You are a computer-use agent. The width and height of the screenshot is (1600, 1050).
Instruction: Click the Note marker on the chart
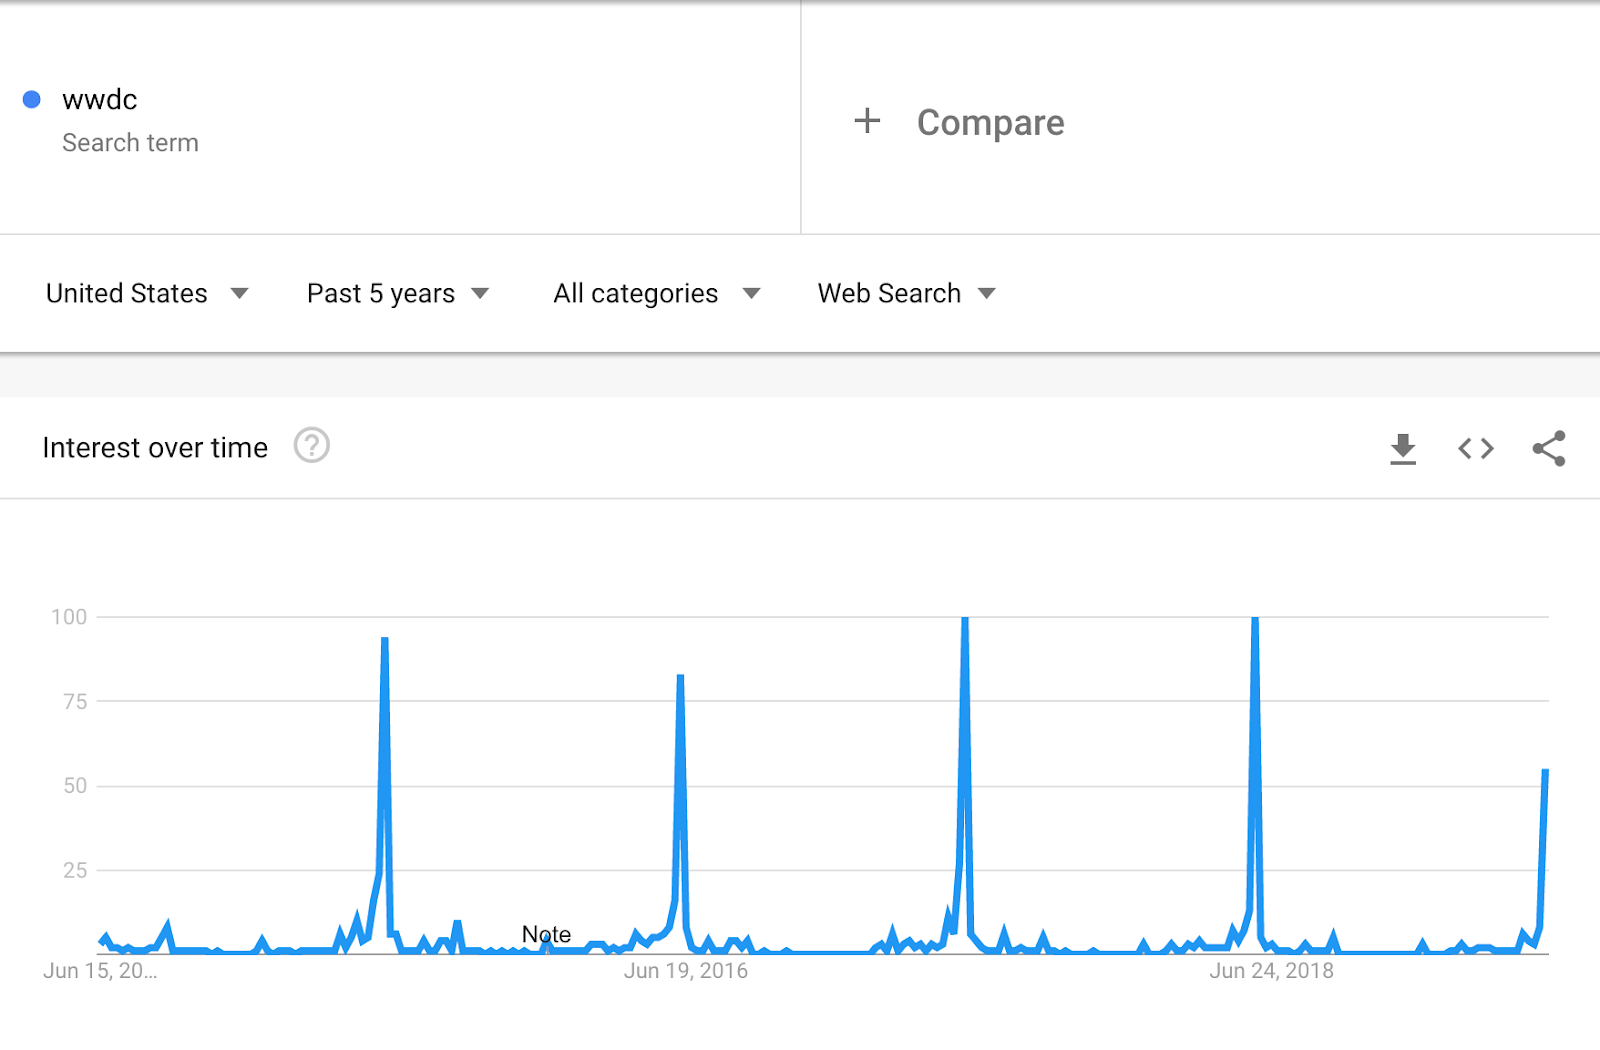pyautogui.click(x=546, y=934)
